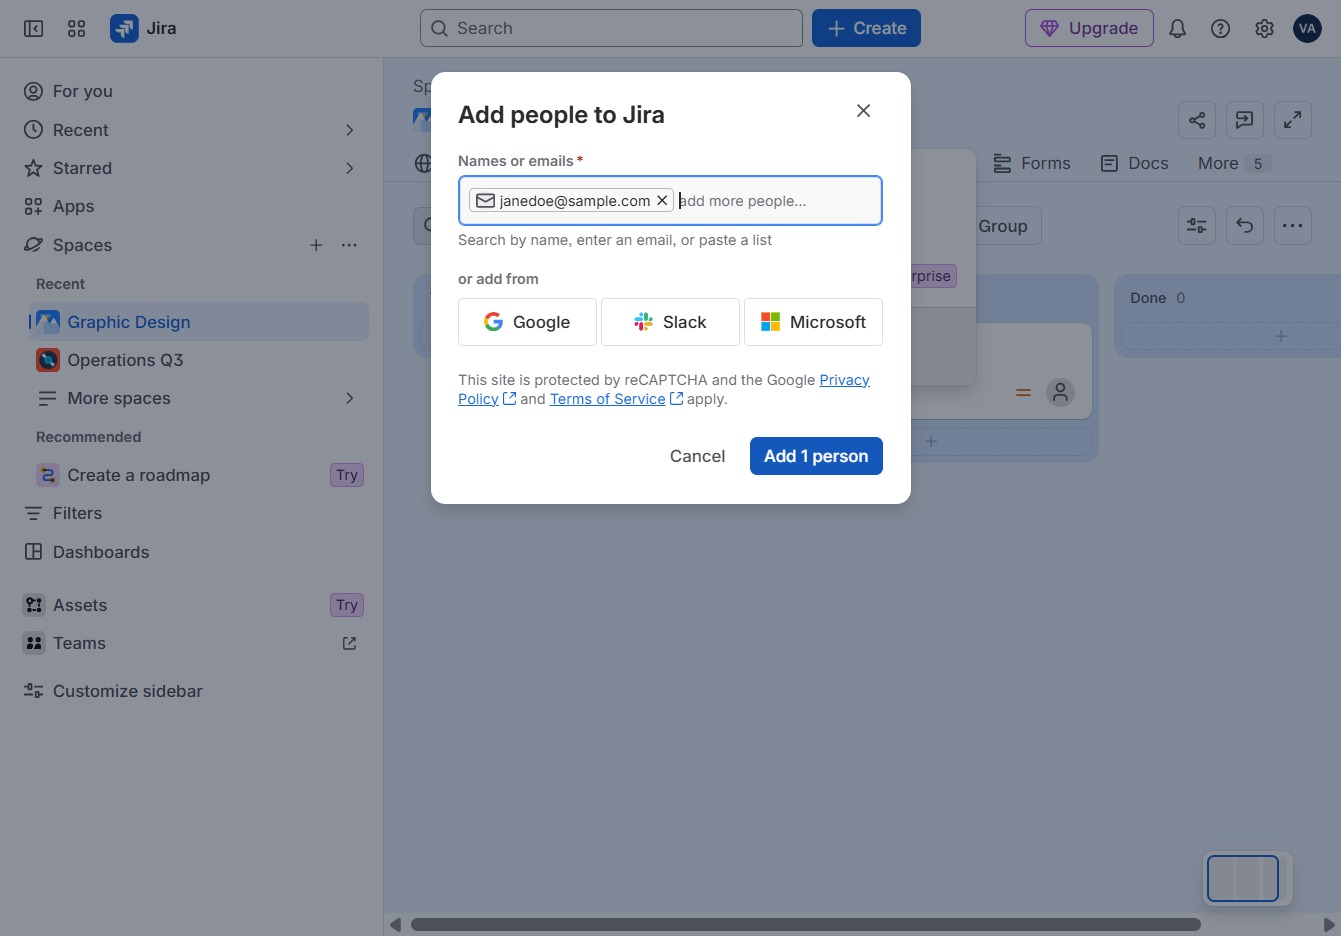The width and height of the screenshot is (1341, 936).
Task: Expand the More spaces chevron
Action: 349,398
